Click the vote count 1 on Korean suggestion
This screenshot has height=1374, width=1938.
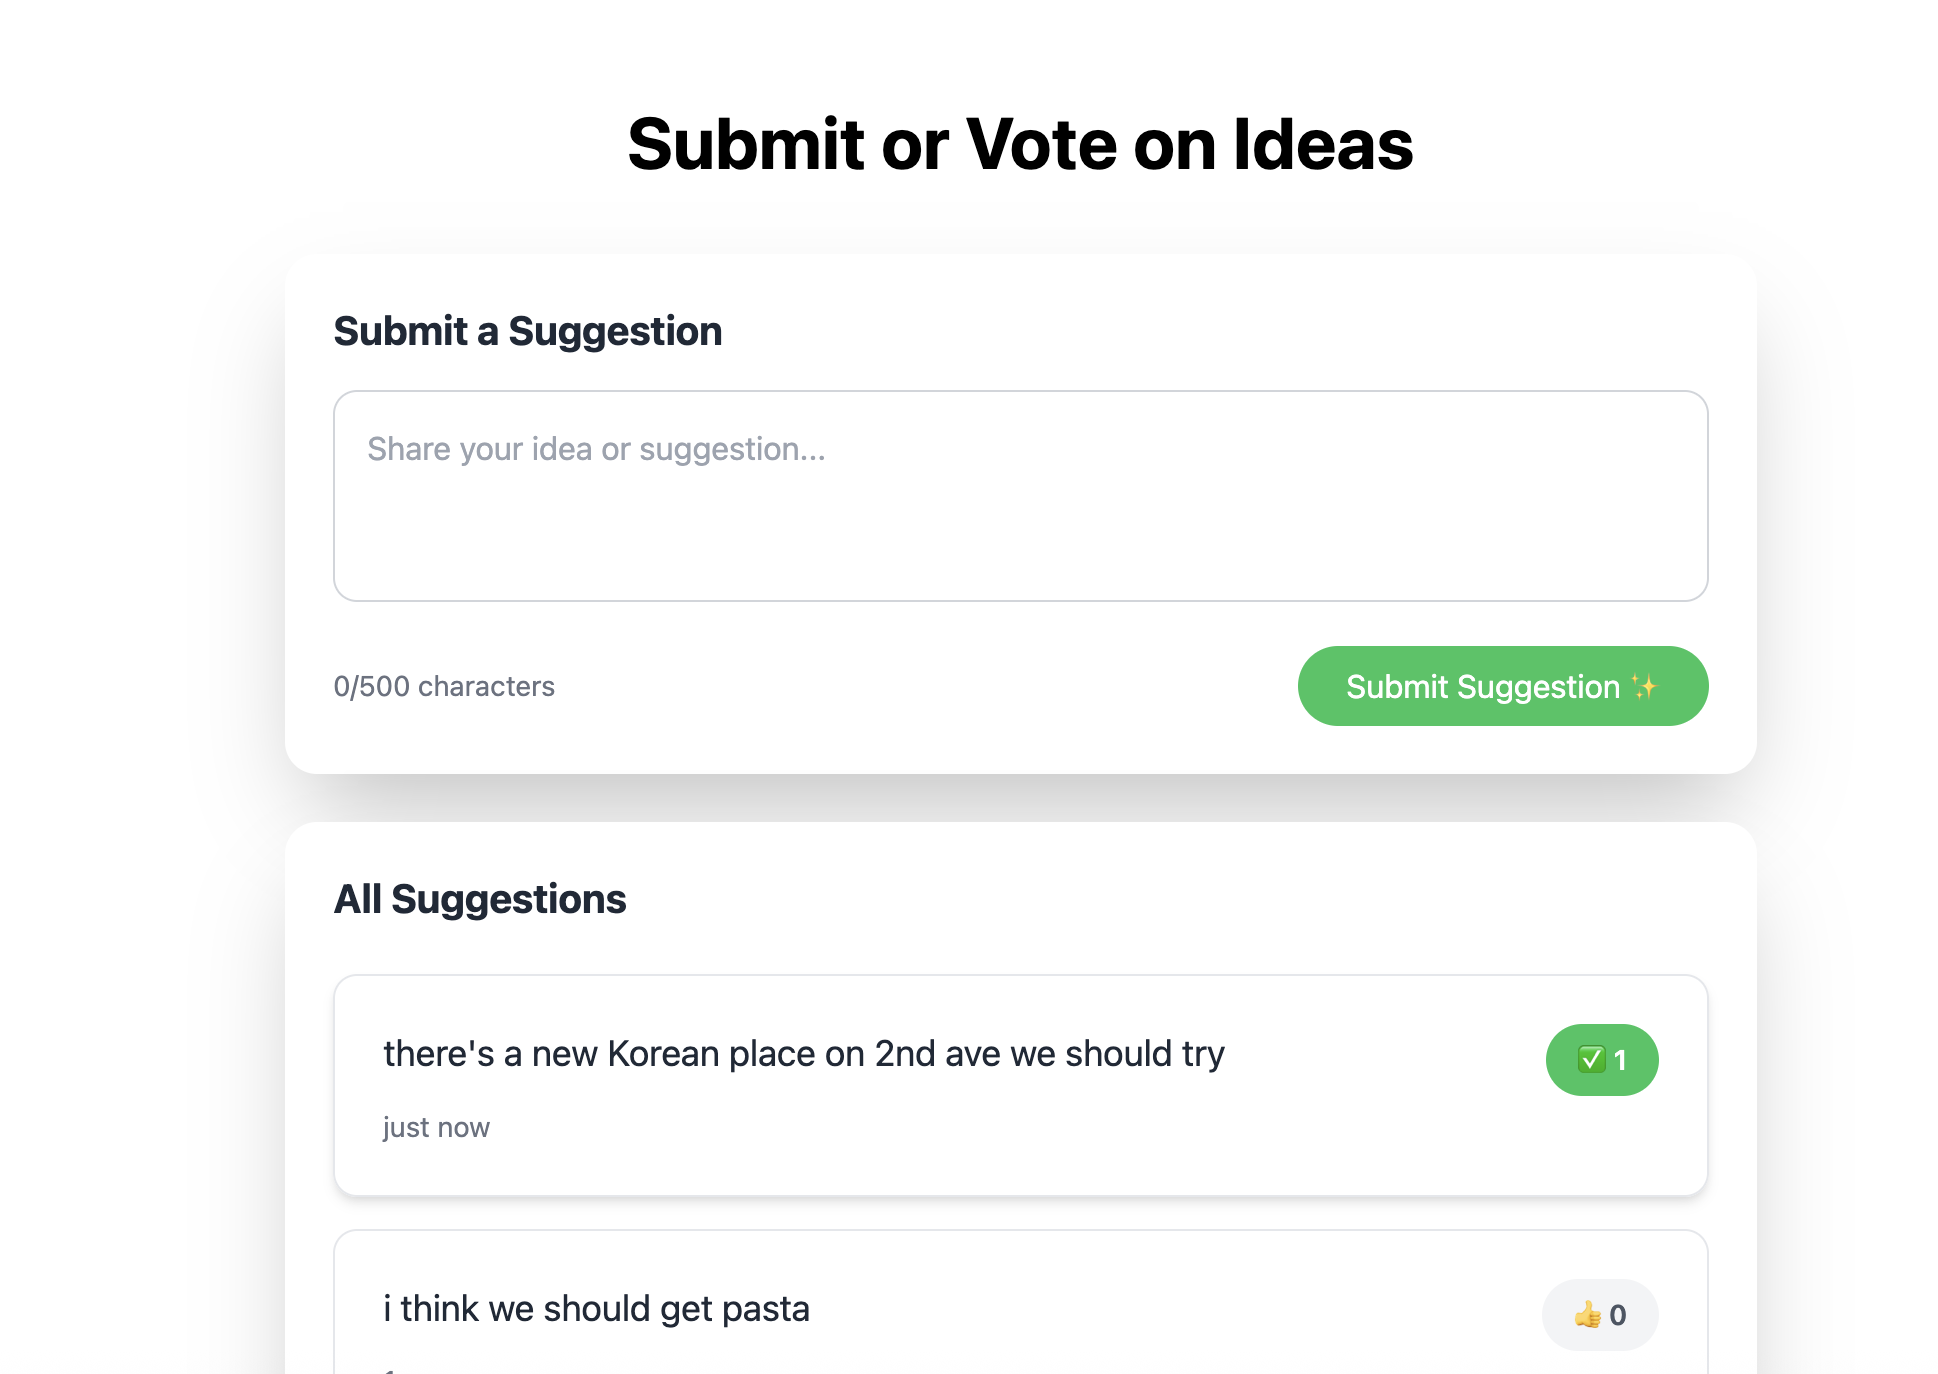[1620, 1060]
